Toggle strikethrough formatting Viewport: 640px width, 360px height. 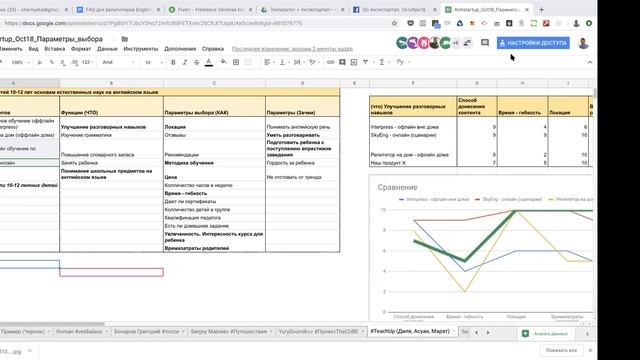[196, 62]
